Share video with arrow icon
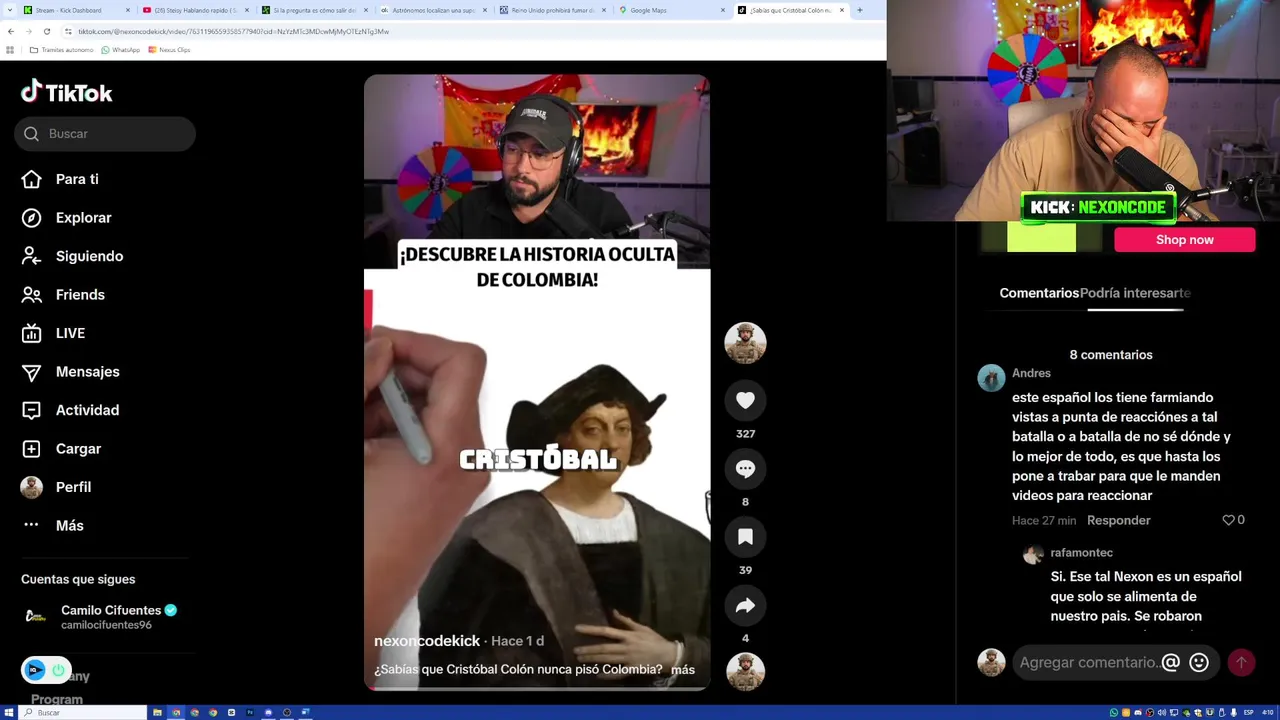The image size is (1280, 720). tap(745, 605)
